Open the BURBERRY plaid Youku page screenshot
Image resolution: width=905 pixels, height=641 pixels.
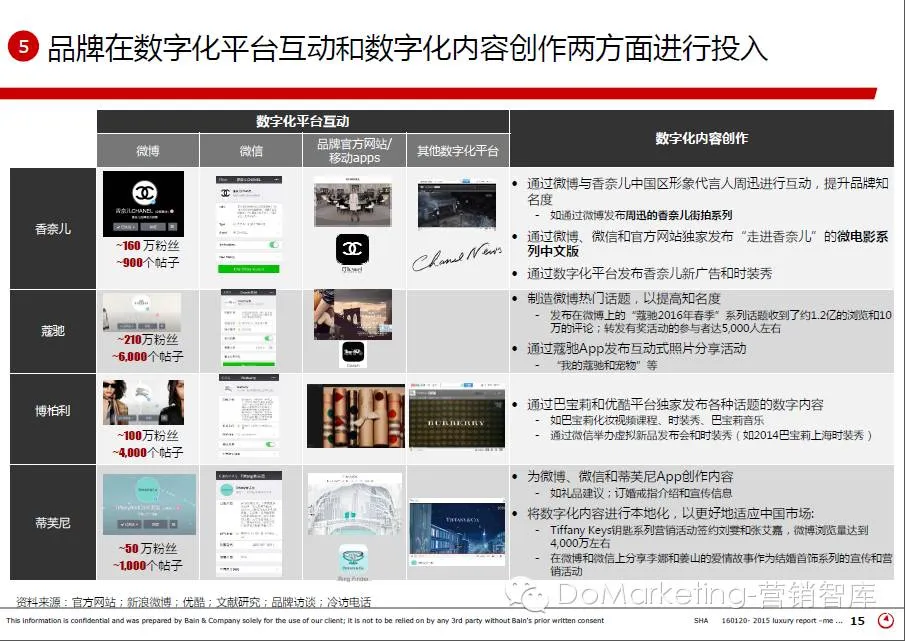tap(457, 416)
